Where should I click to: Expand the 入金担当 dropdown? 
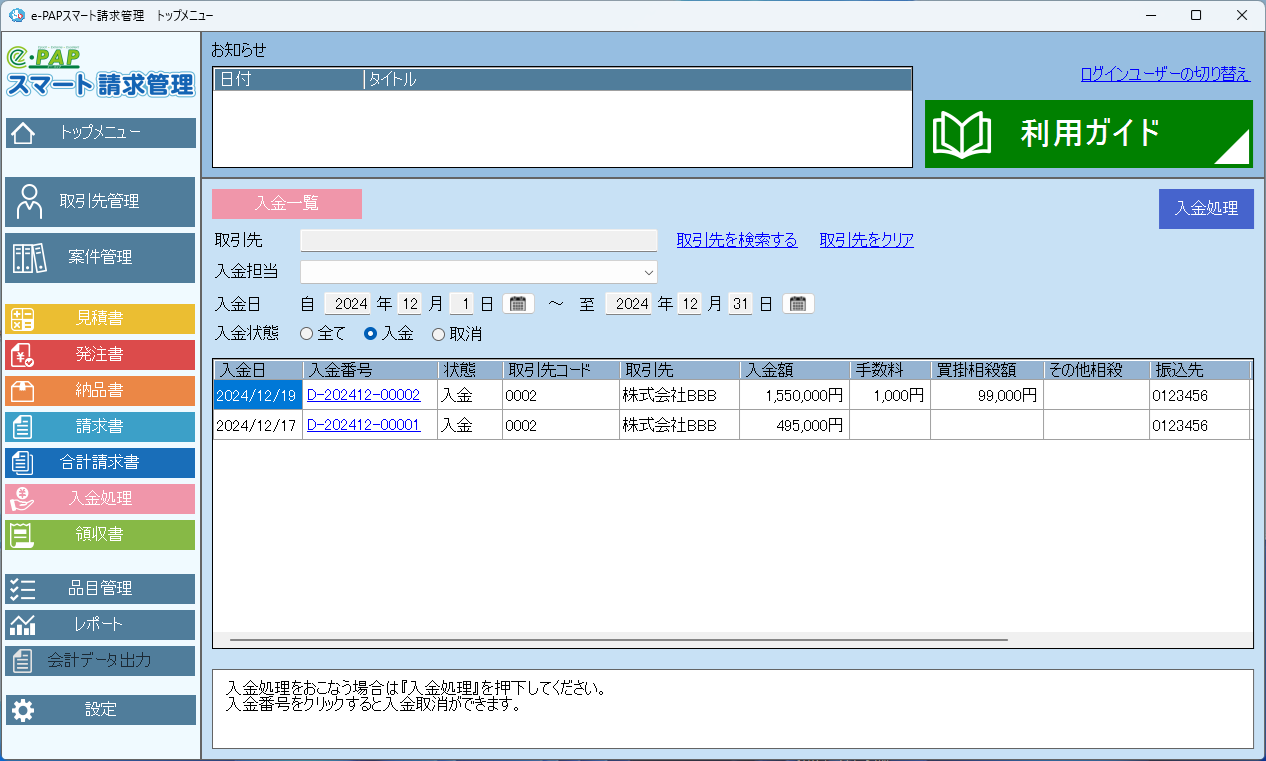[x=649, y=271]
